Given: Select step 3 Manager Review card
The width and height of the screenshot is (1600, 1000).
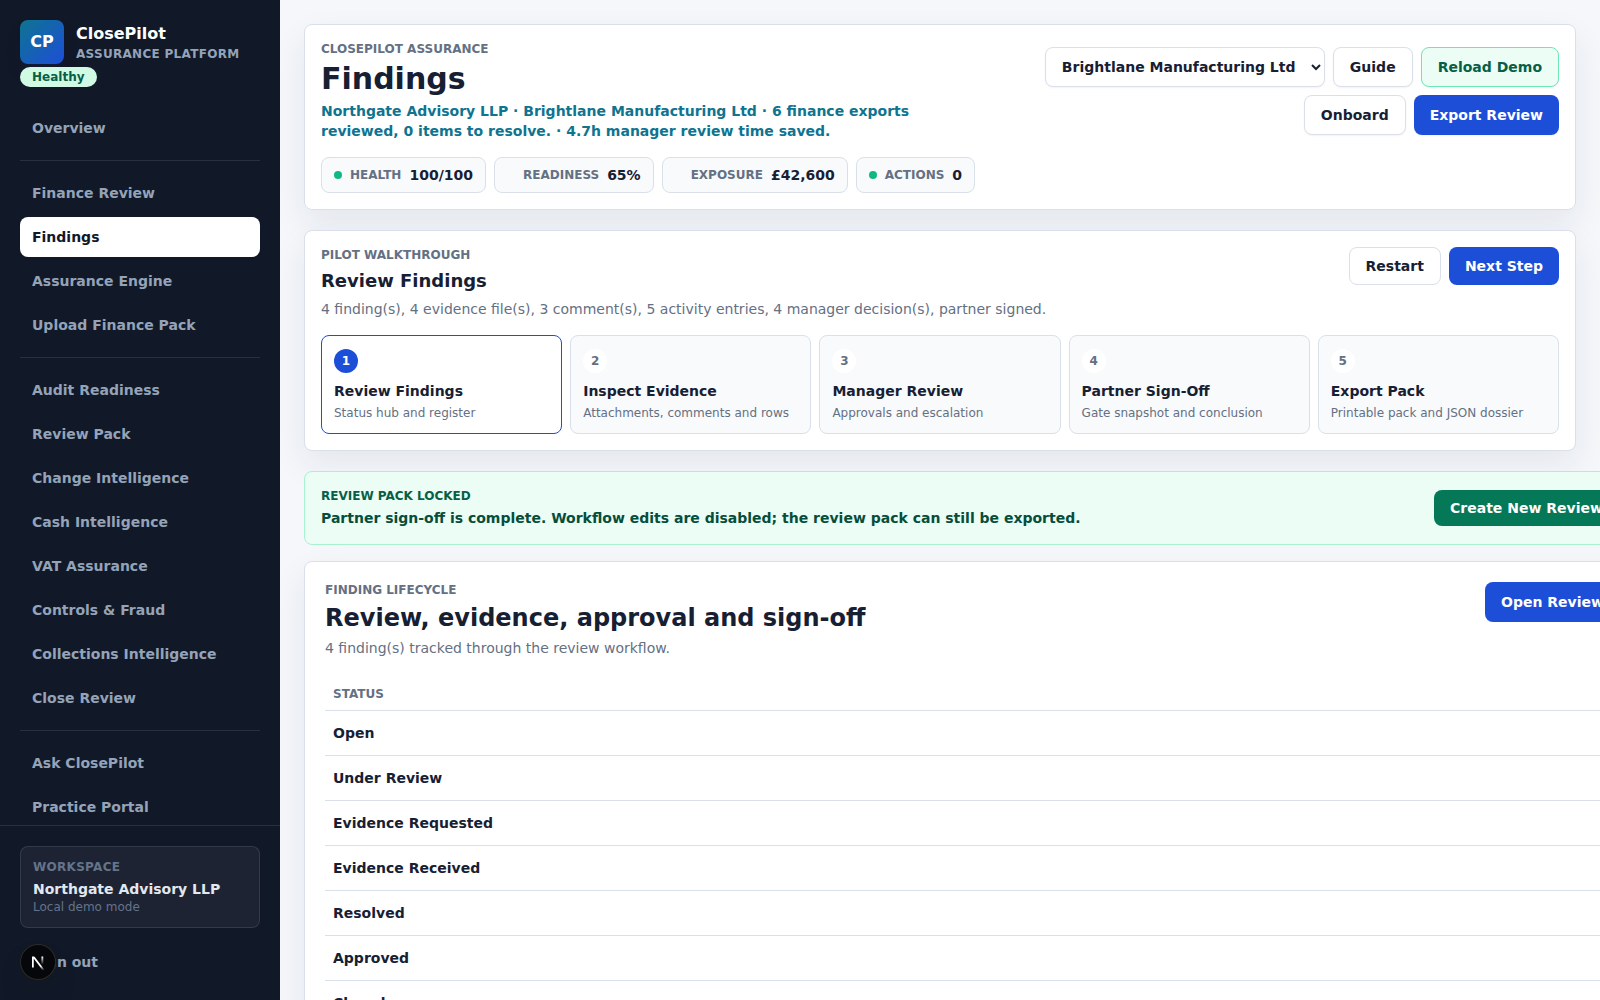Looking at the screenshot, I should click(x=939, y=384).
